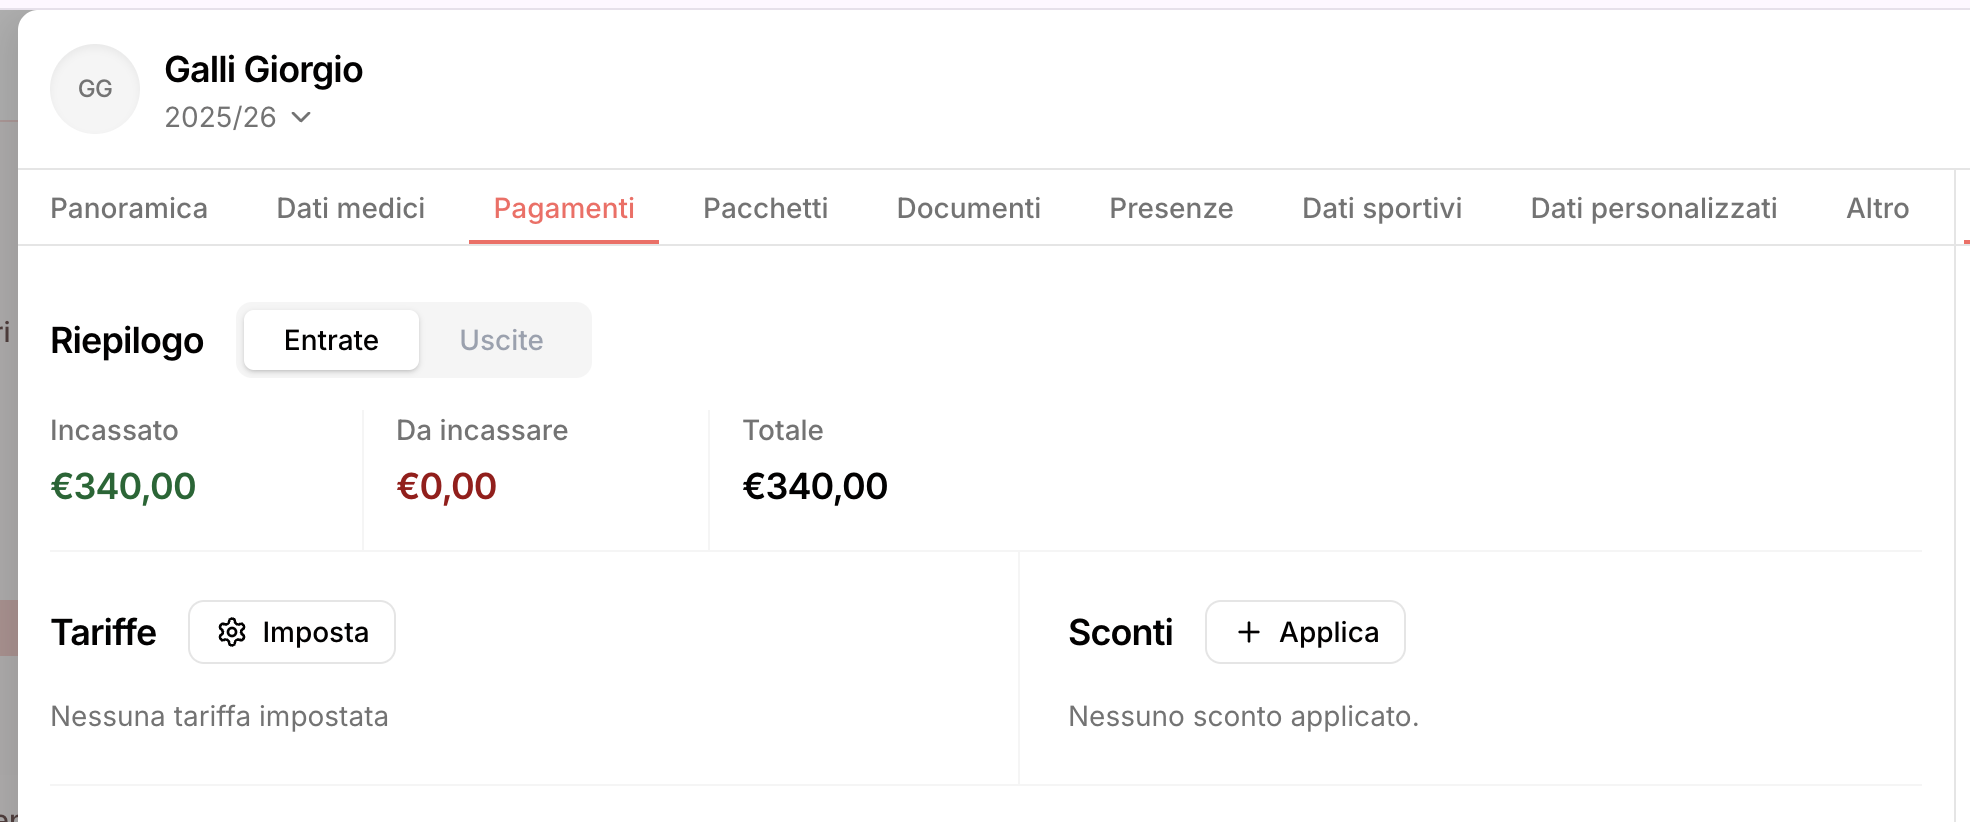1970x822 pixels.
Task: View the Documenti tab
Action: pos(969,208)
